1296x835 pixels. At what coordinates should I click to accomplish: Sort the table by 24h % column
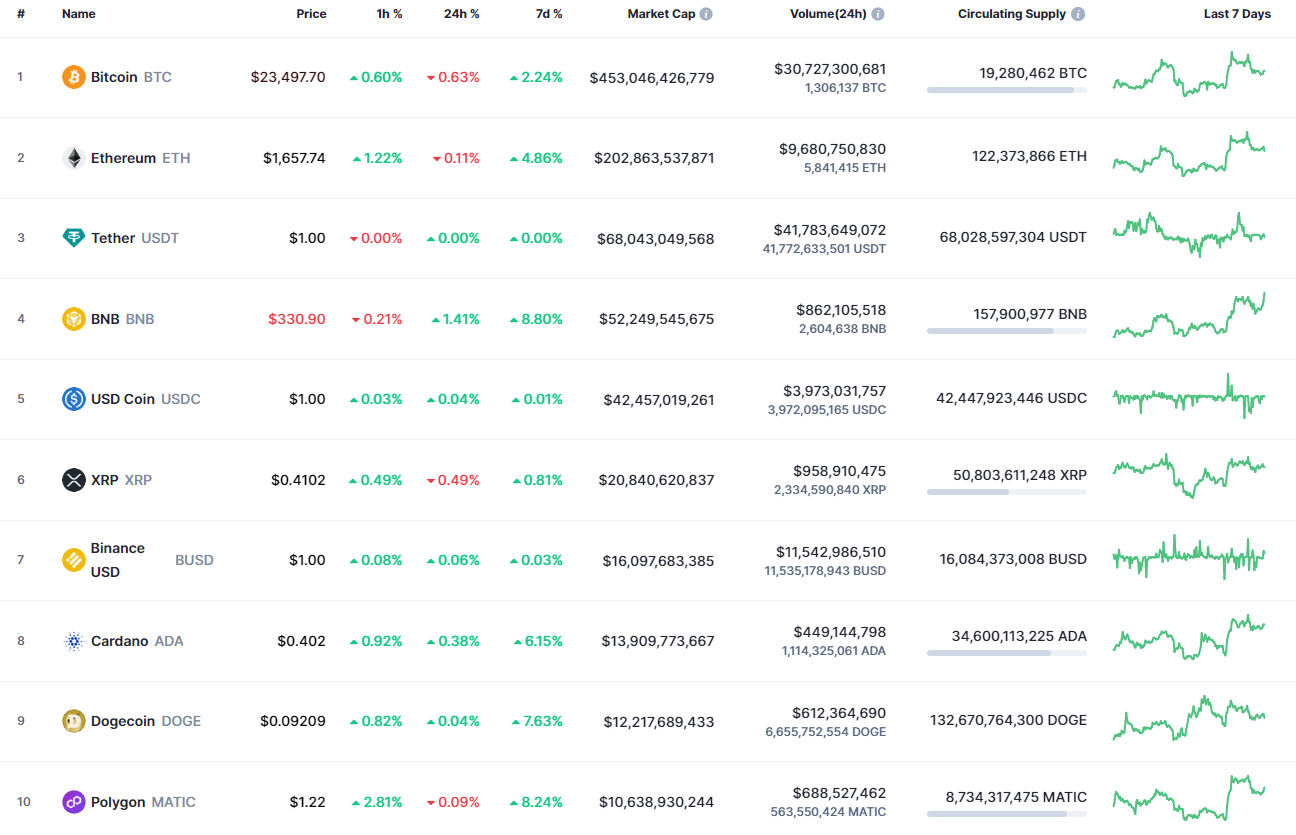461,13
